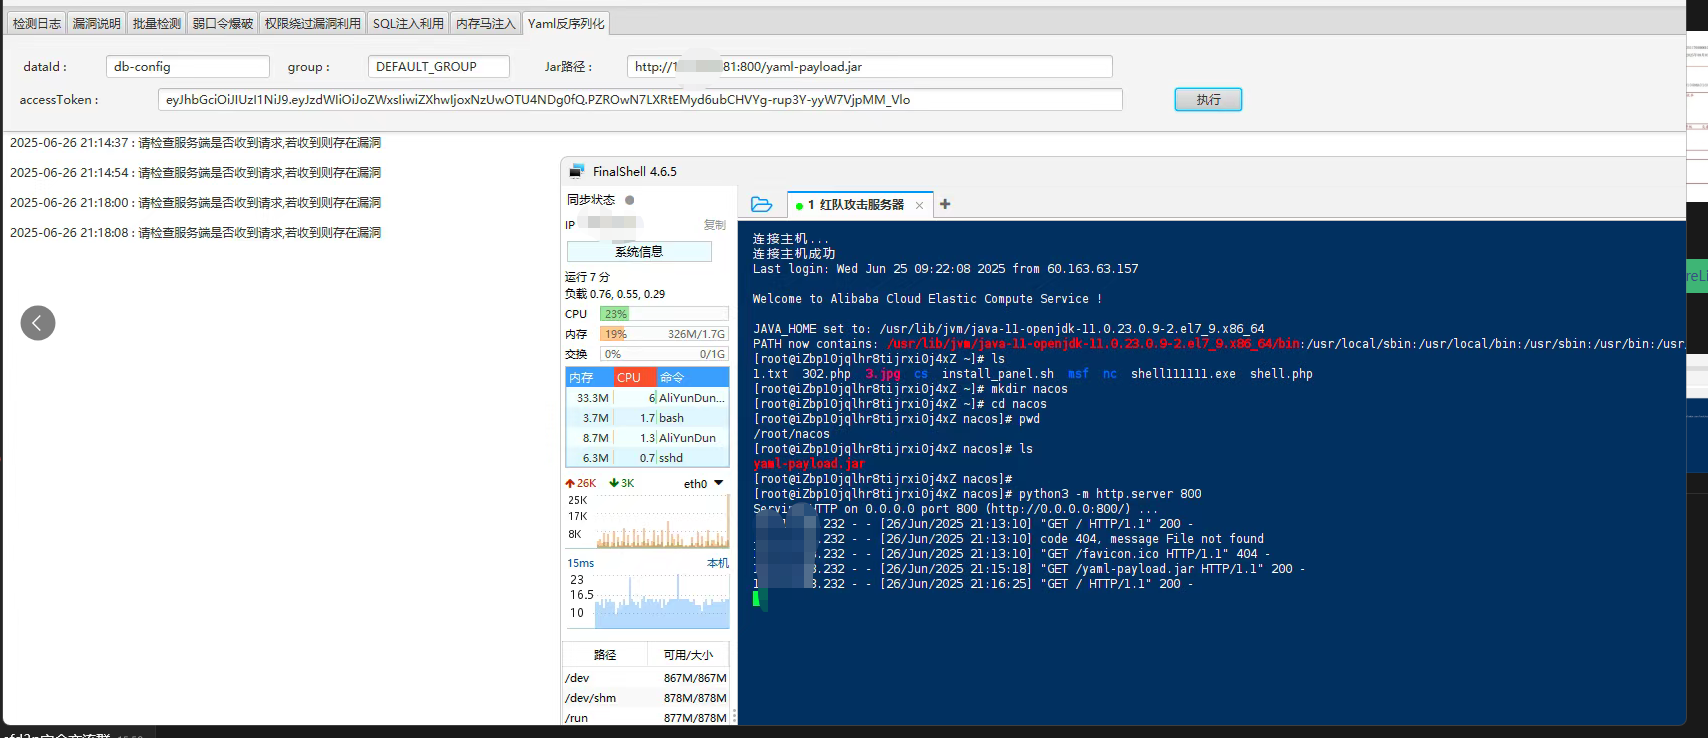This screenshot has height=738, width=1708.
Task: Click the CPU usage bar showing 23%
Action: click(664, 314)
